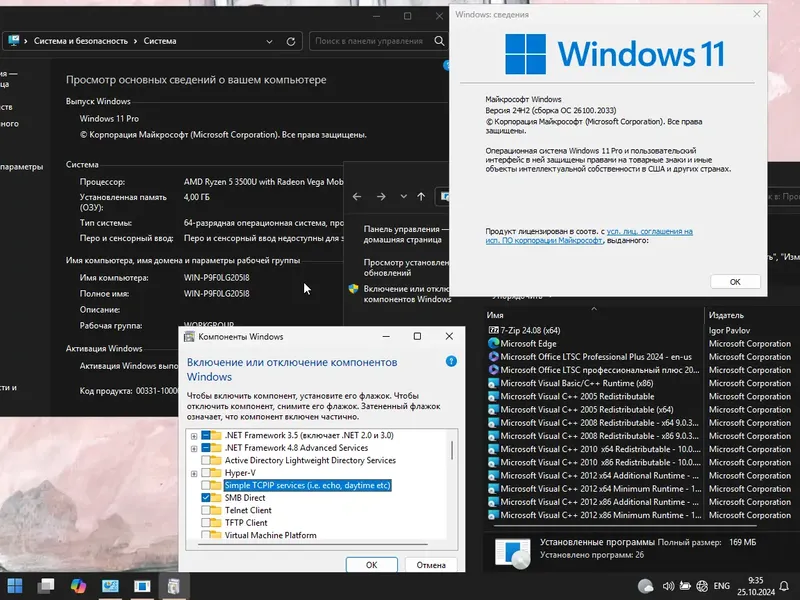Viewport: 800px width, 600px height.
Task: Enable Simple TCPIP services checkbox
Action: tap(206, 485)
